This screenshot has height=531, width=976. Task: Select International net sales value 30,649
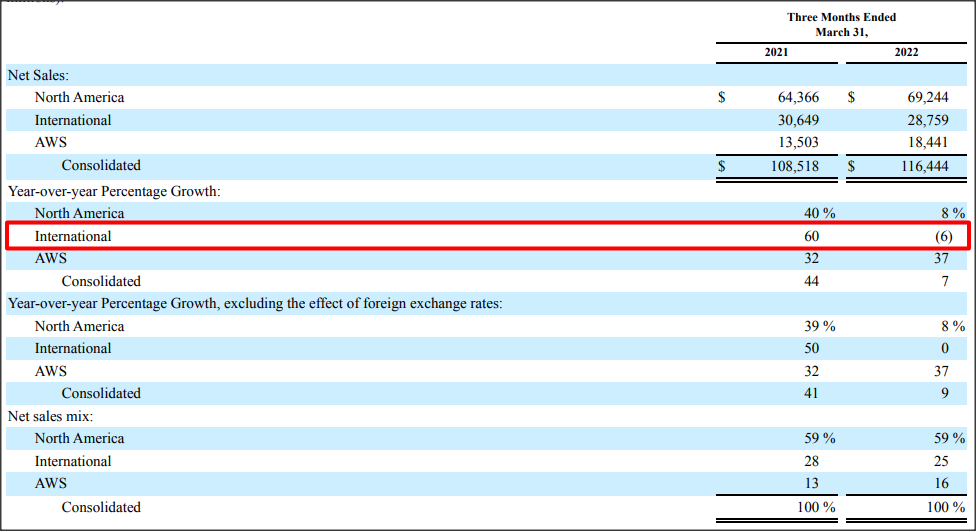pos(798,120)
